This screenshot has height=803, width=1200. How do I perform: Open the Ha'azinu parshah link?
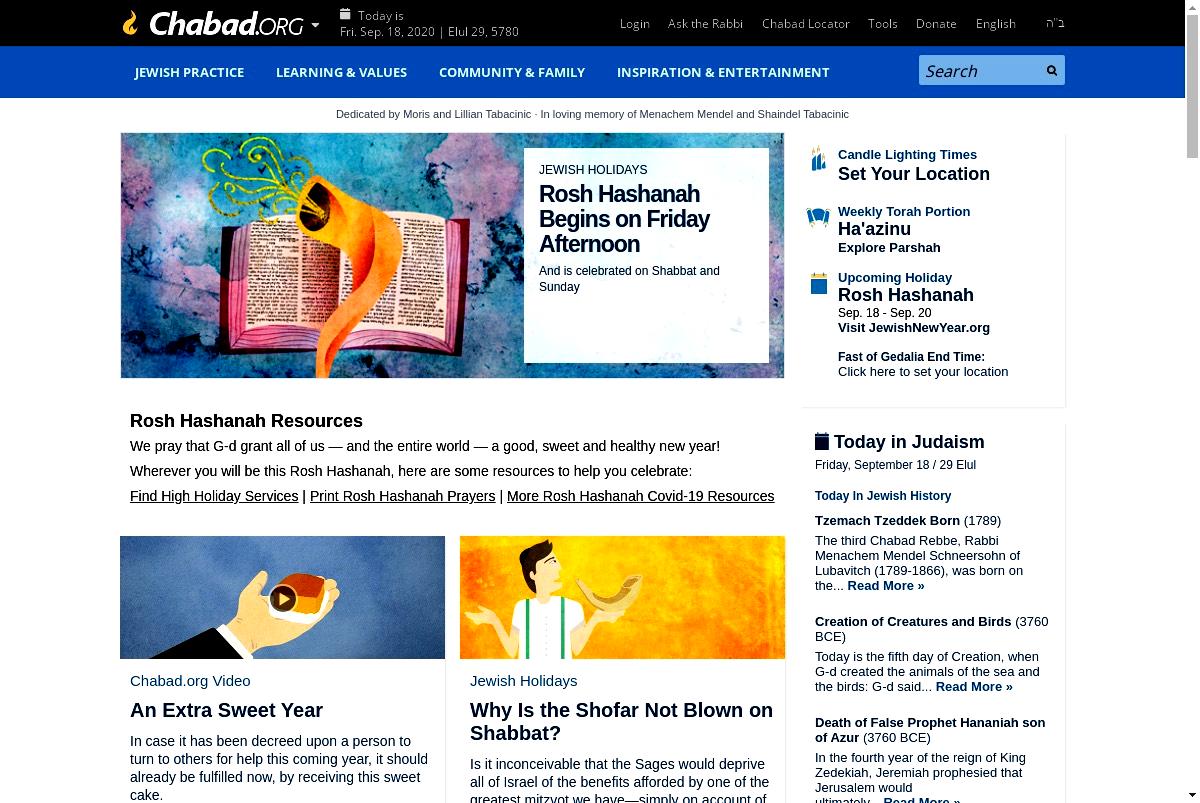coord(874,229)
